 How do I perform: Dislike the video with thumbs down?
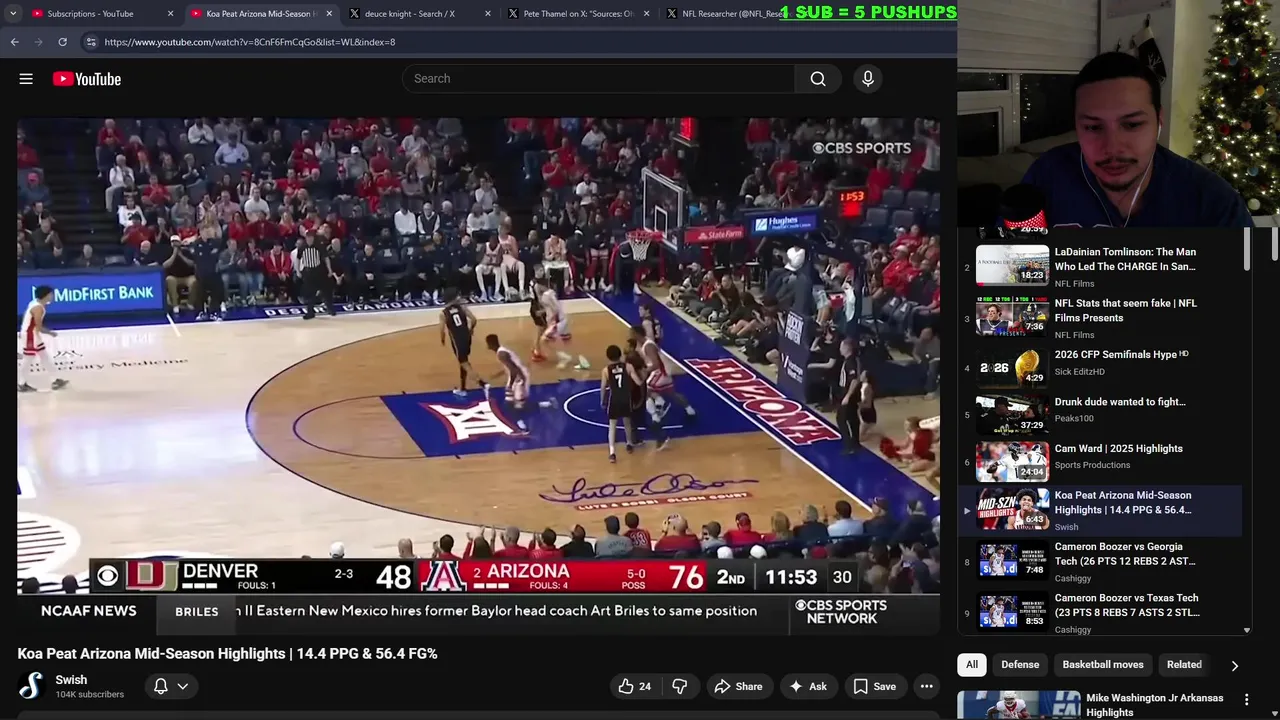pyautogui.click(x=680, y=686)
